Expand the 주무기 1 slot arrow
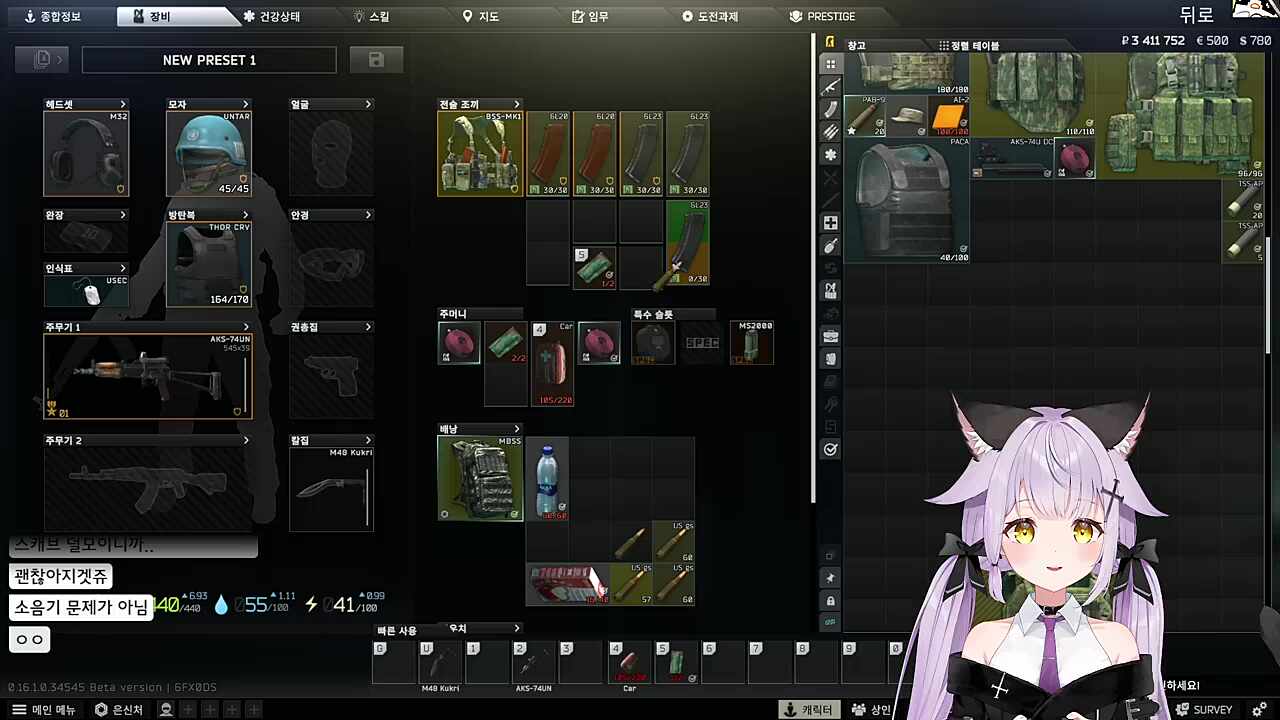 [x=245, y=327]
